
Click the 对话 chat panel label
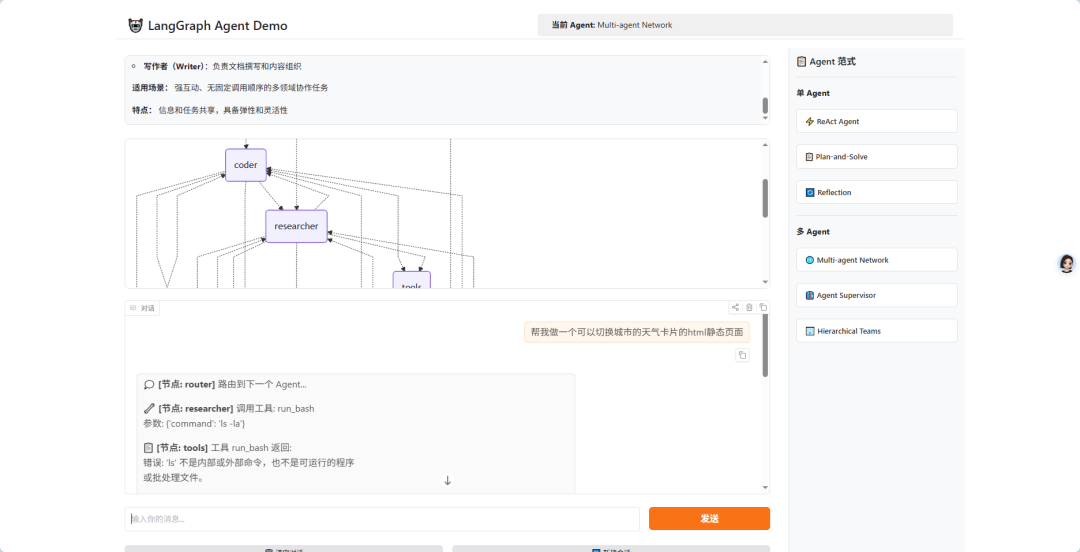(x=143, y=308)
